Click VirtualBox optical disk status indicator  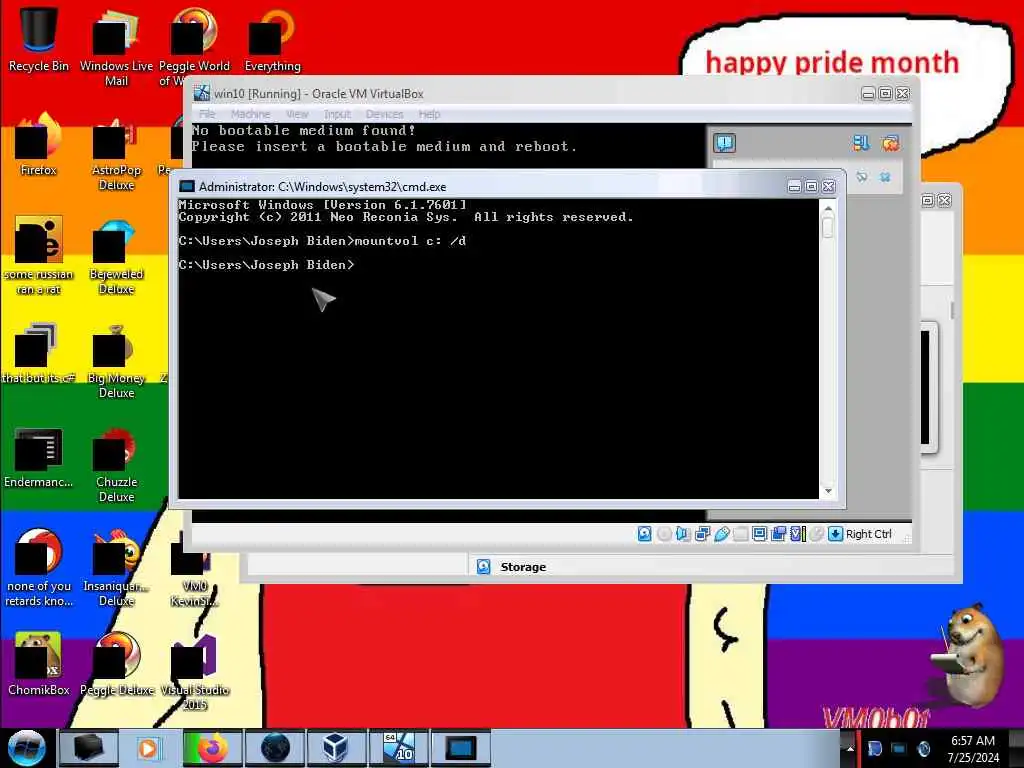coord(664,534)
